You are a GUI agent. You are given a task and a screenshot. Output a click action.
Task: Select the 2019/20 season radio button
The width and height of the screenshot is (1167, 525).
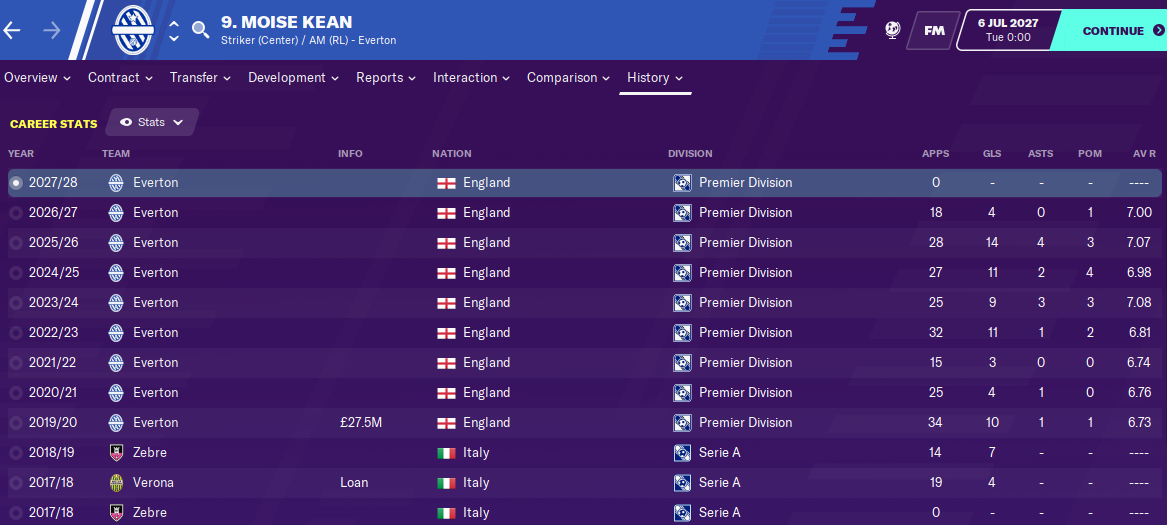point(15,422)
